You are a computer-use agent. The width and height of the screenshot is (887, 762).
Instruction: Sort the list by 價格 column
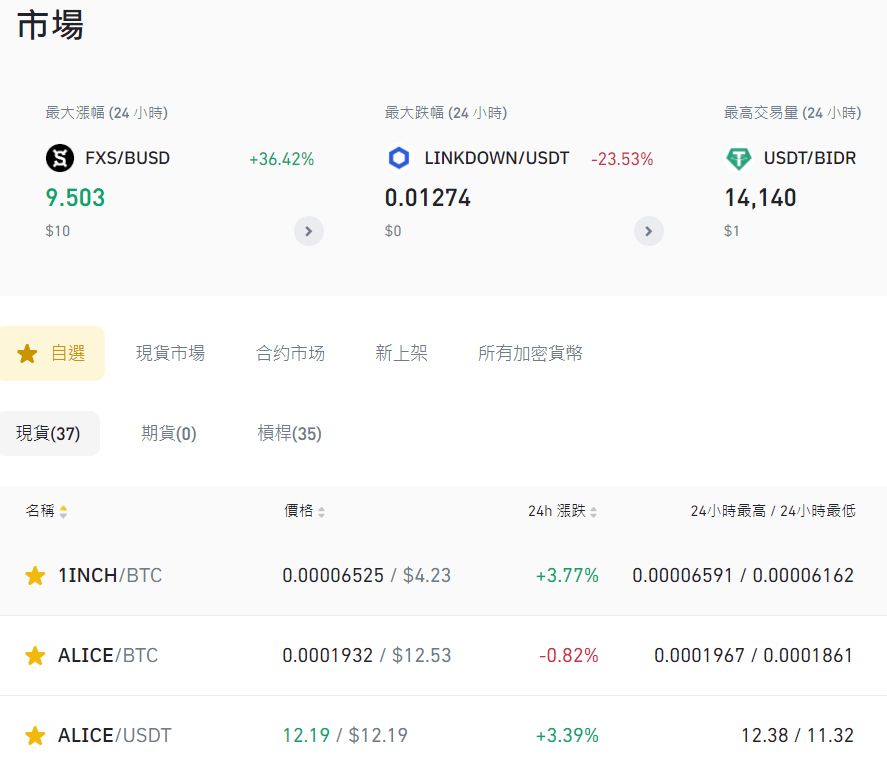click(304, 511)
